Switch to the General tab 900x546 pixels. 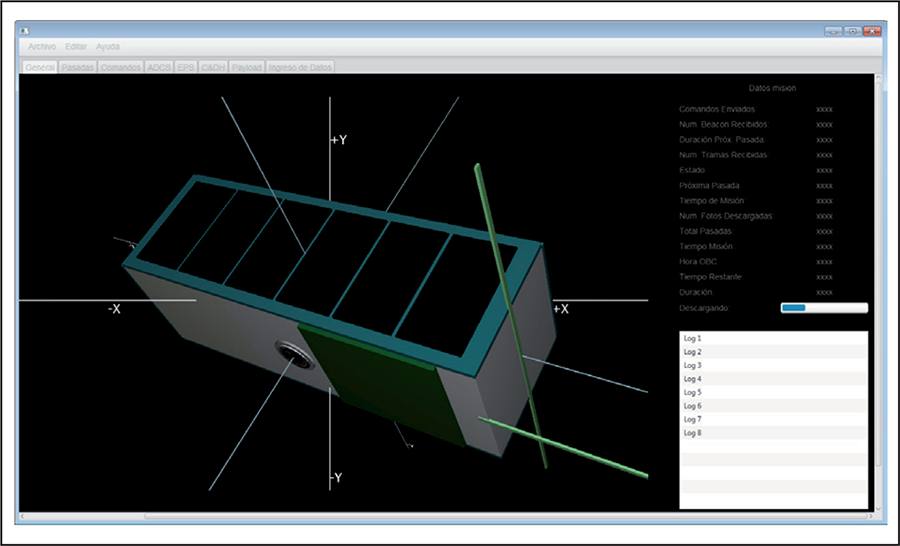point(40,67)
